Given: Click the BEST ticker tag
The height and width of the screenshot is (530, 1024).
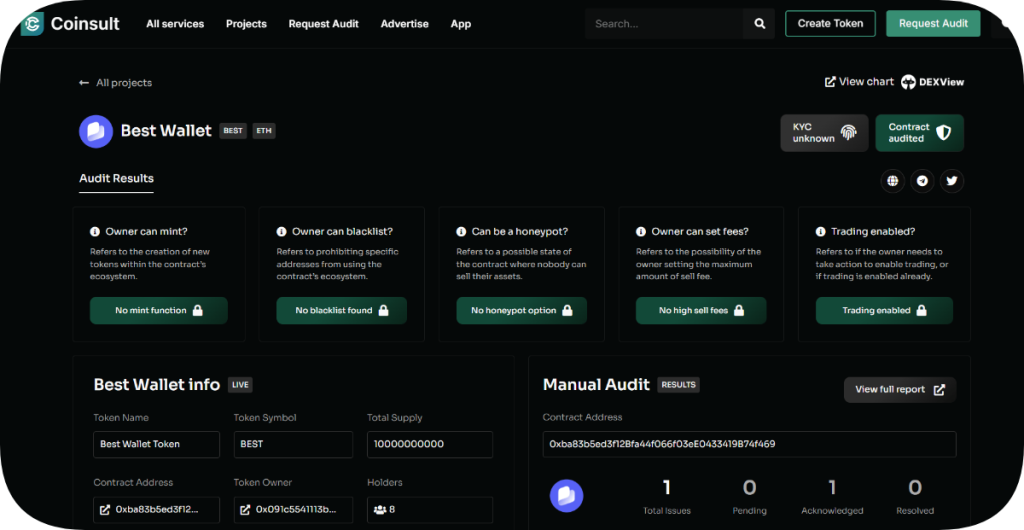Looking at the screenshot, I should point(233,131).
